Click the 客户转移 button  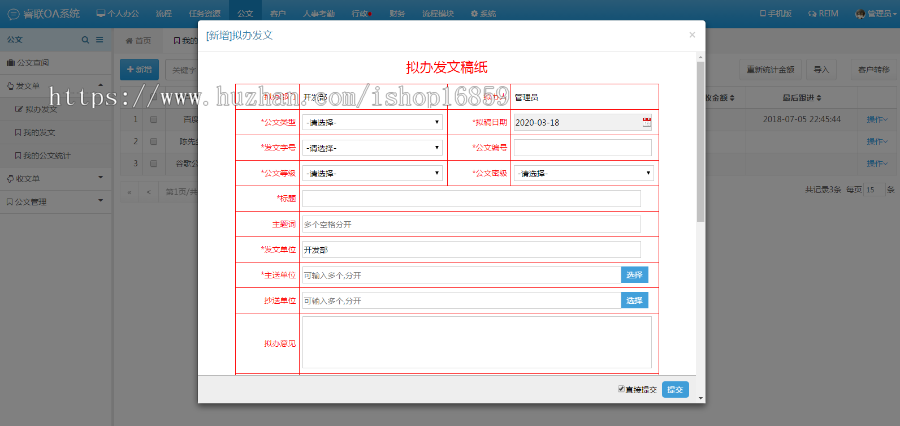pyautogui.click(x=874, y=69)
